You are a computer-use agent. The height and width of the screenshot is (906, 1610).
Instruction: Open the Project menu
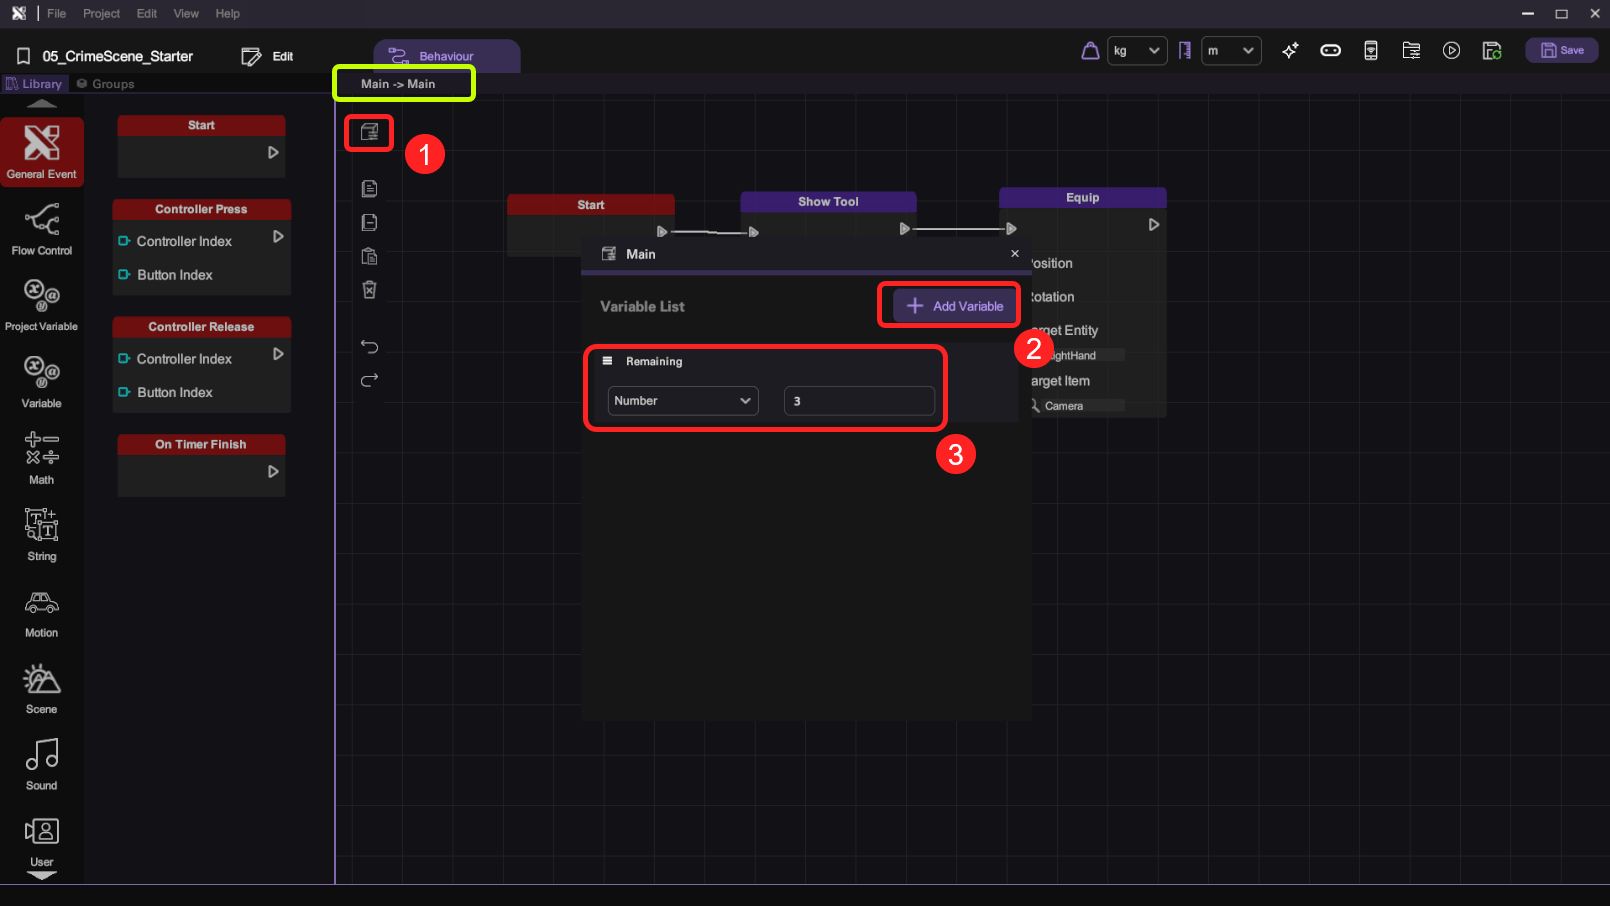click(x=101, y=14)
